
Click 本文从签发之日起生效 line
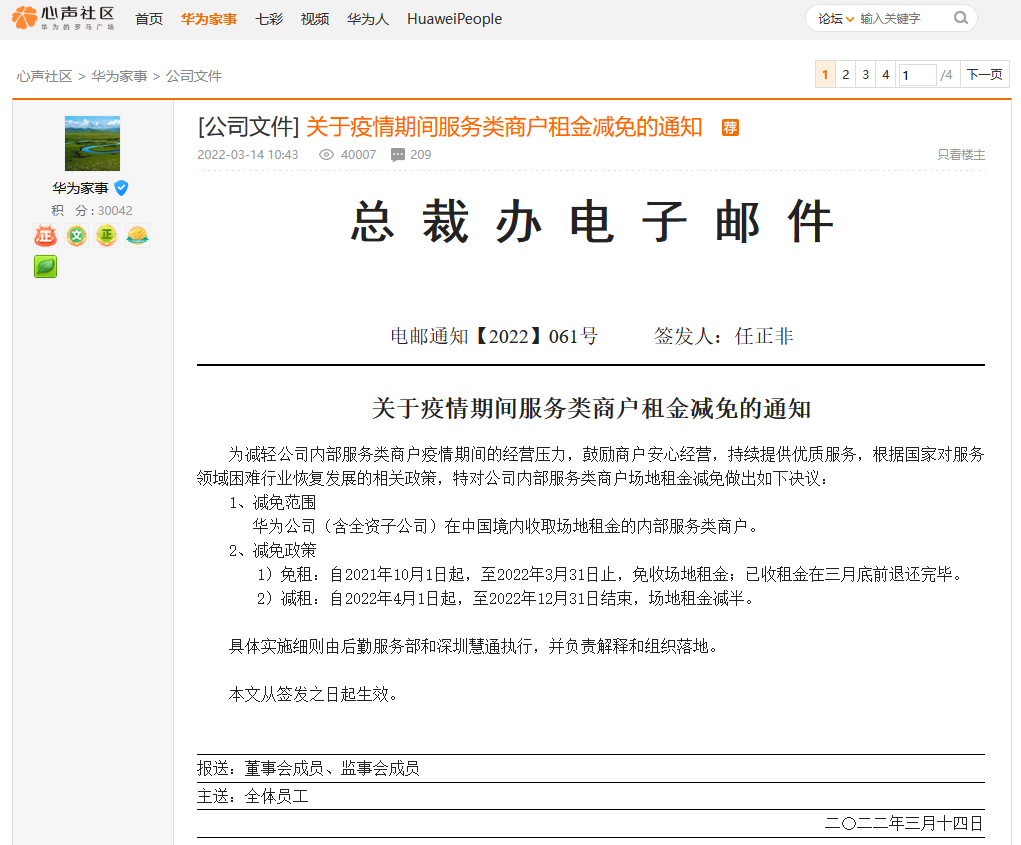click(313, 695)
